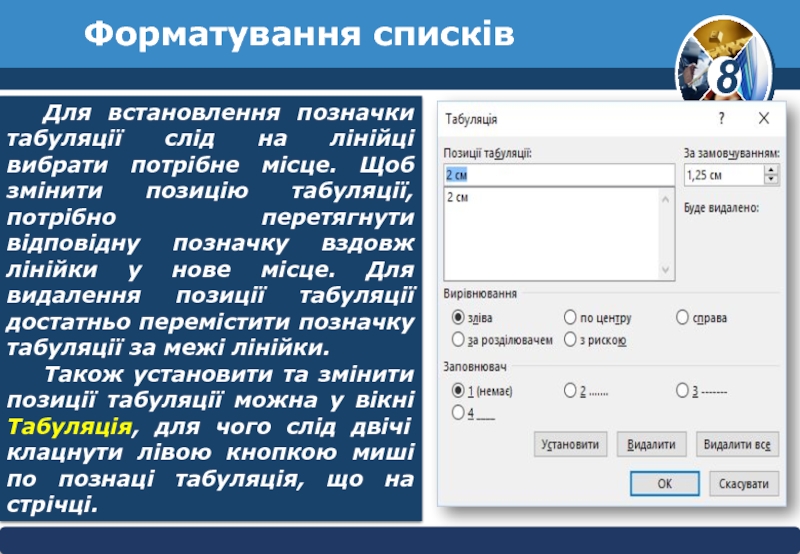Close the Табуляція dialog window
Viewport: 800px width, 554px height.
764,118
